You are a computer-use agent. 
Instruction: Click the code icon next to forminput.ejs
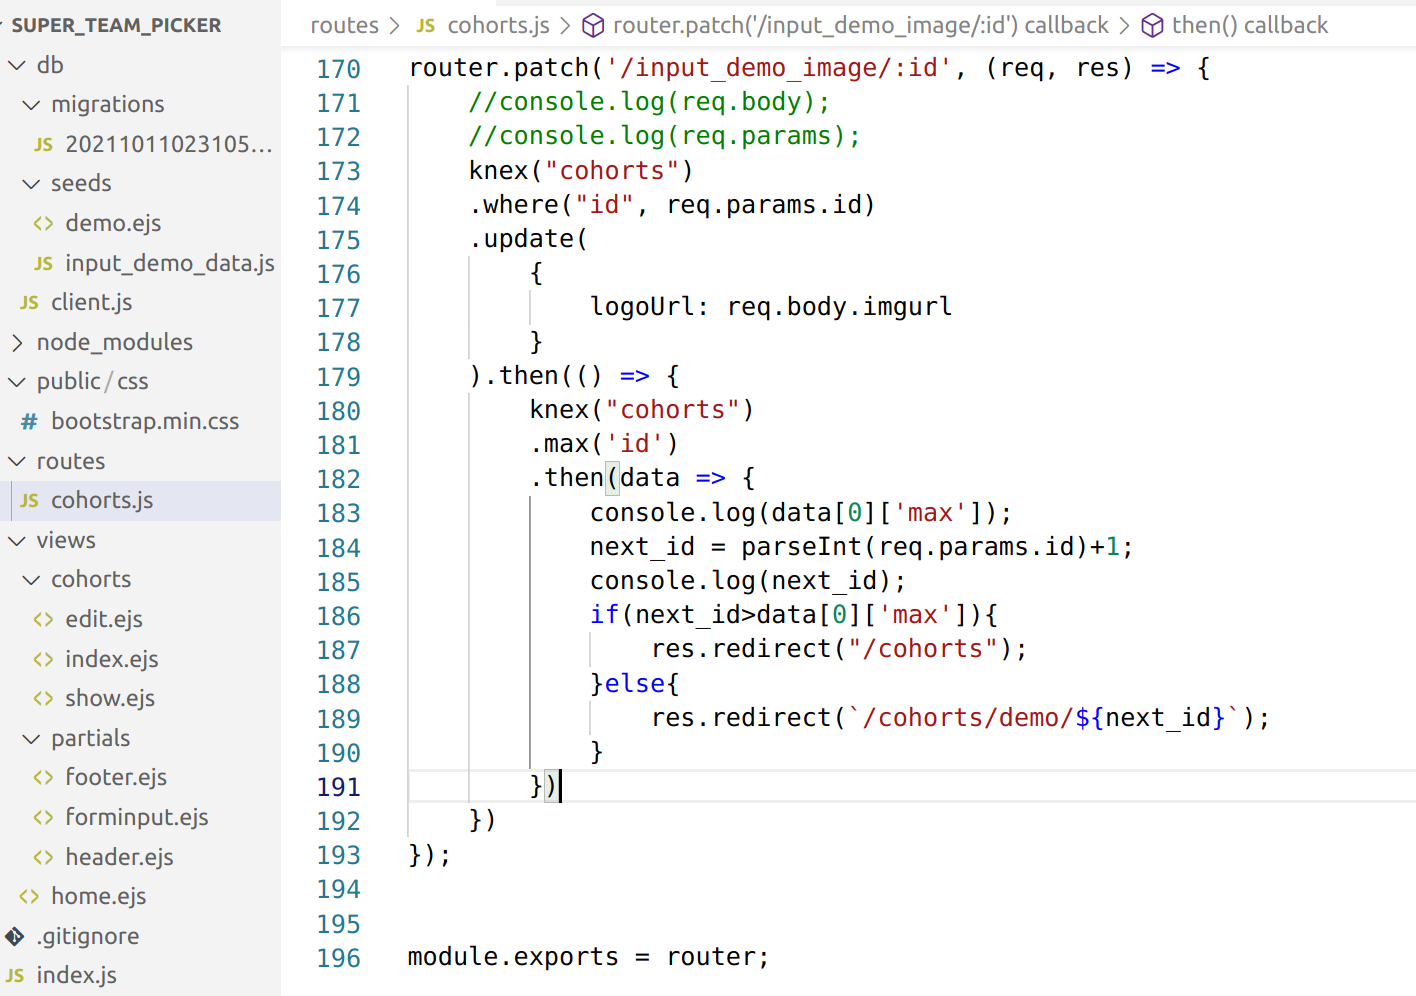42,817
